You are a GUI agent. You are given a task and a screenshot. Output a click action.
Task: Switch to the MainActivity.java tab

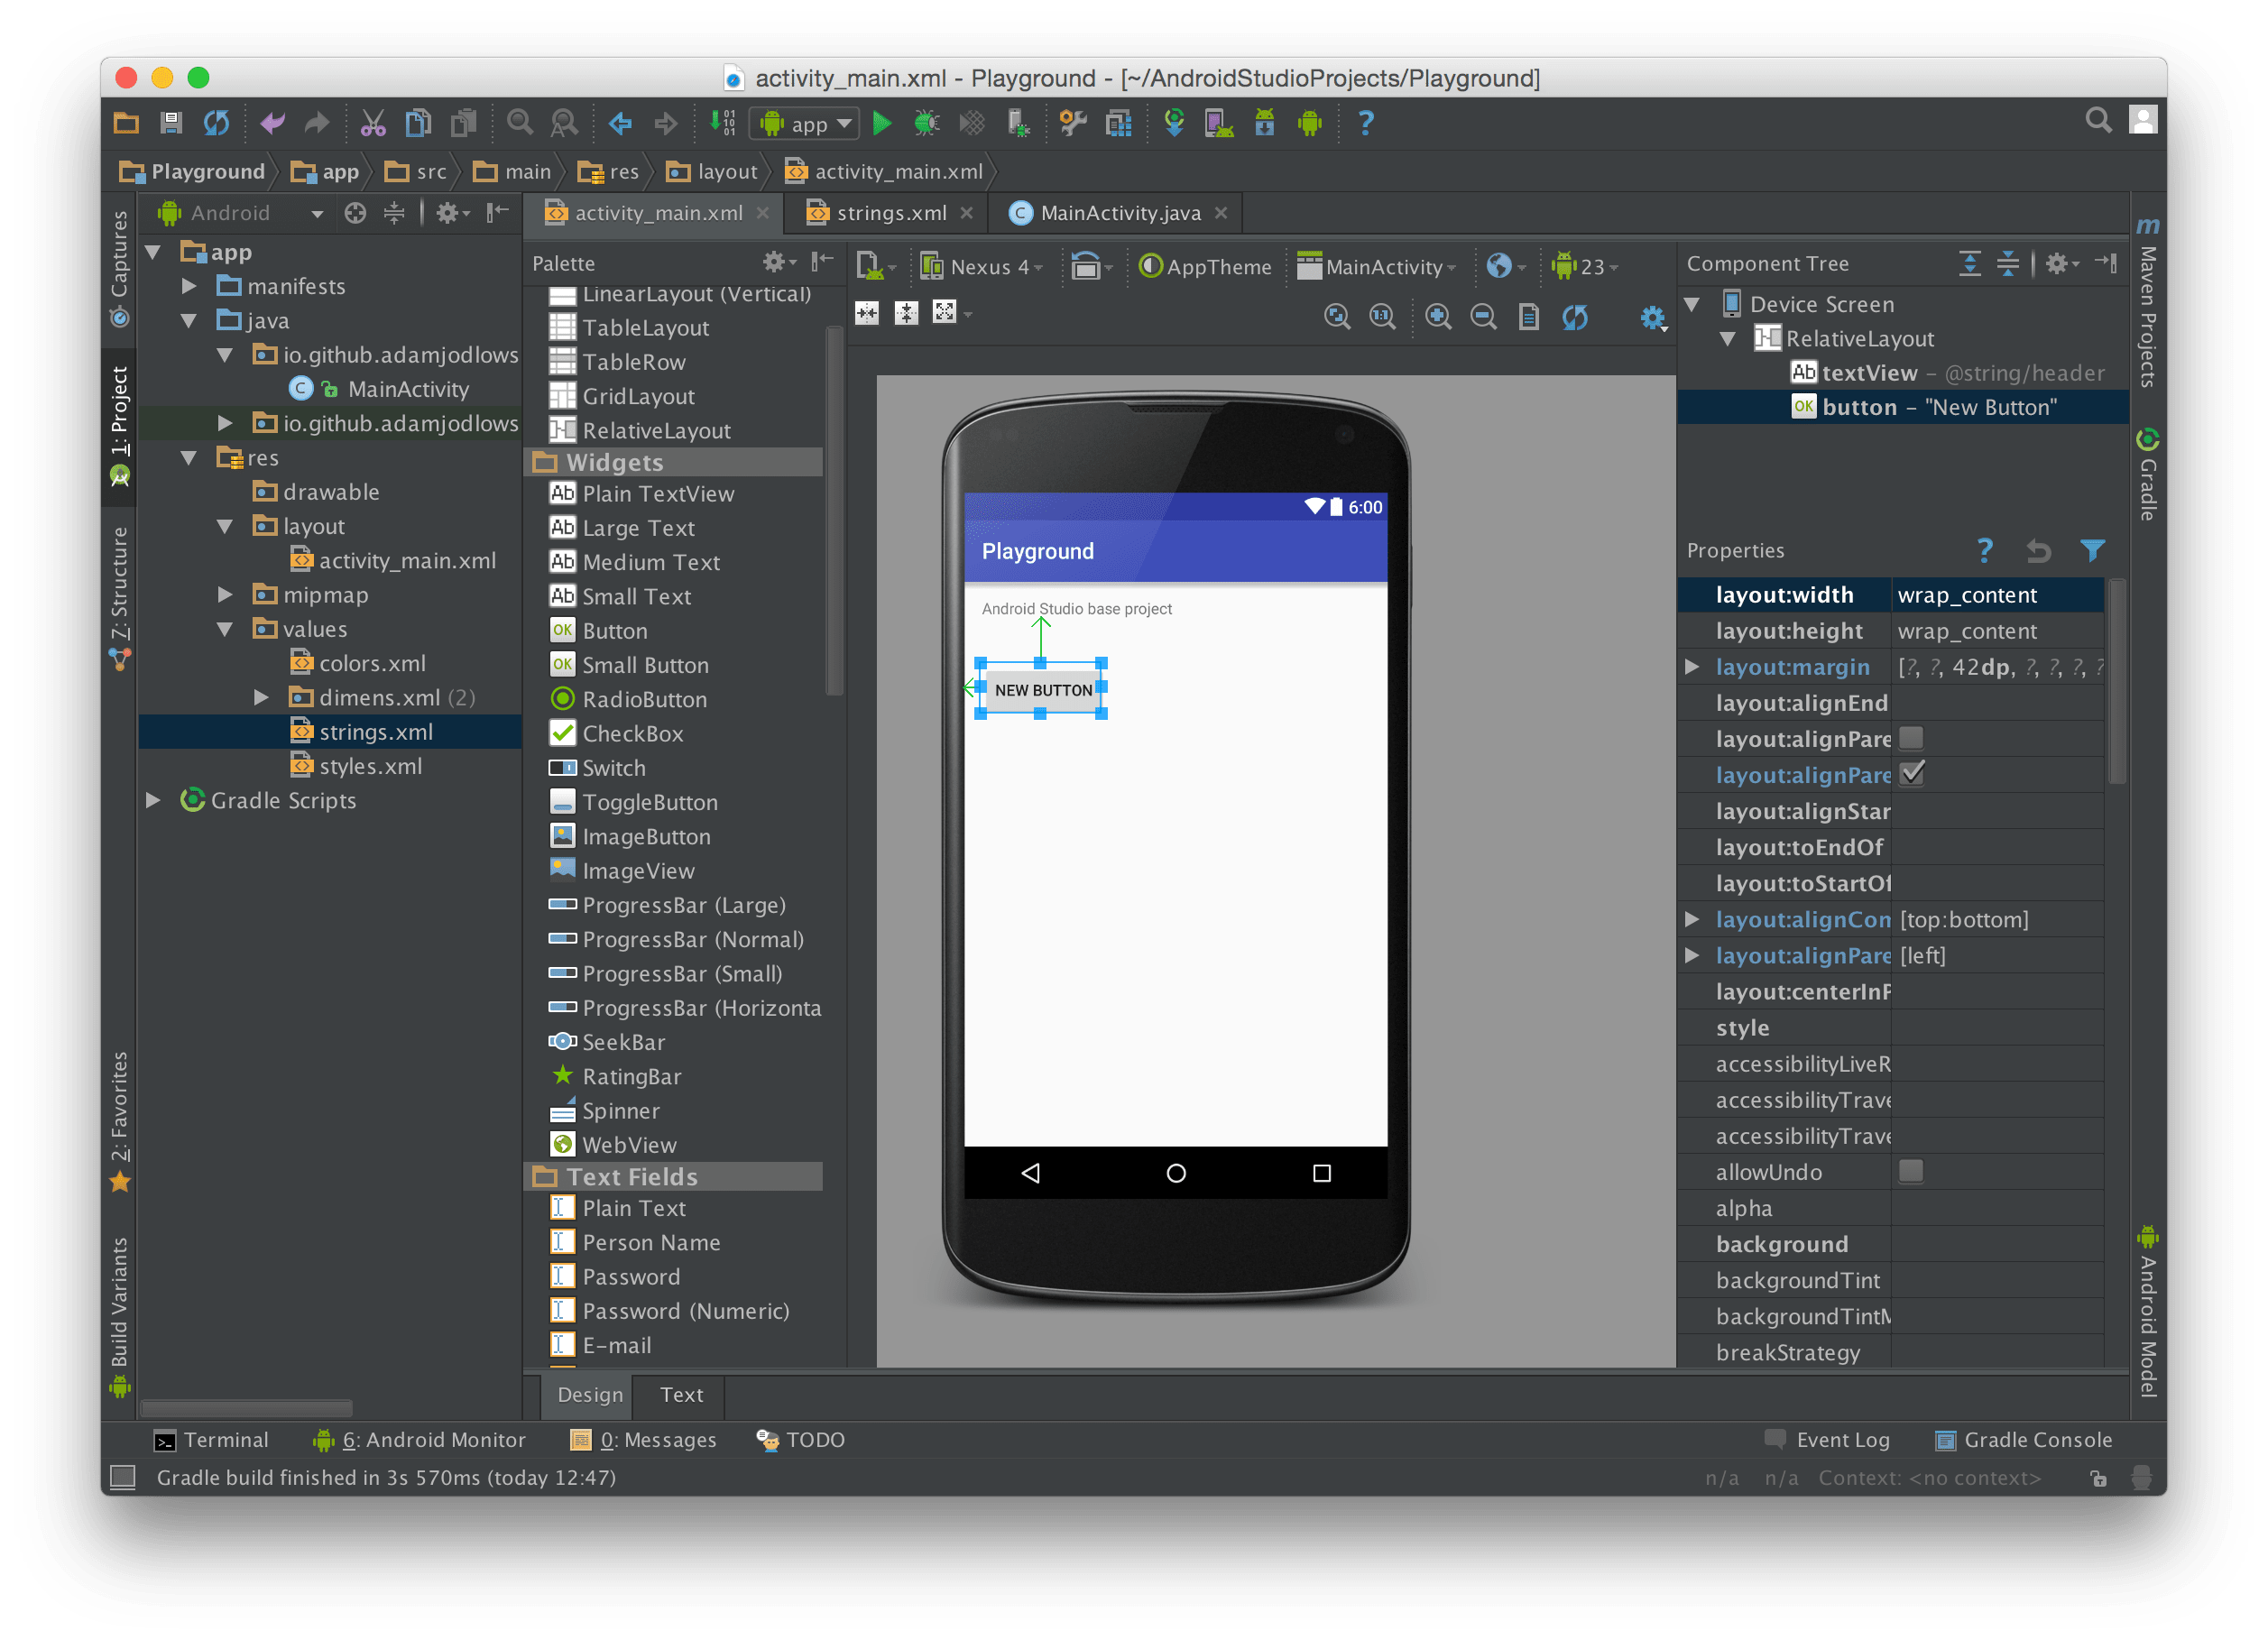[1118, 213]
